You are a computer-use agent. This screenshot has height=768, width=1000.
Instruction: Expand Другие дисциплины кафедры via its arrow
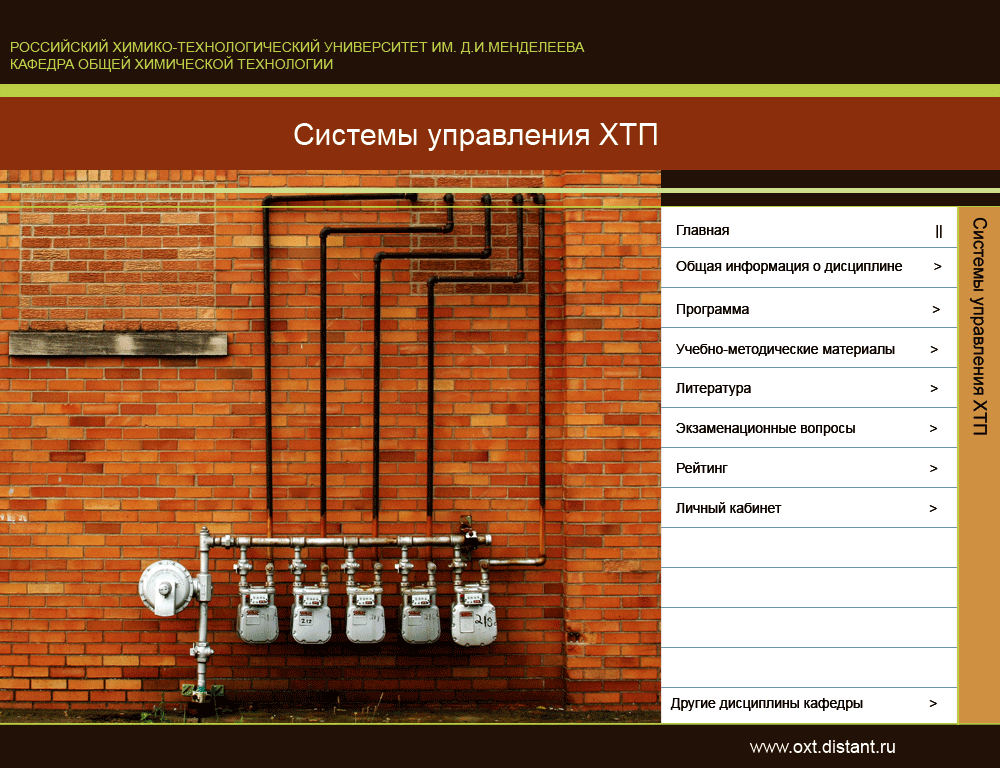point(934,703)
